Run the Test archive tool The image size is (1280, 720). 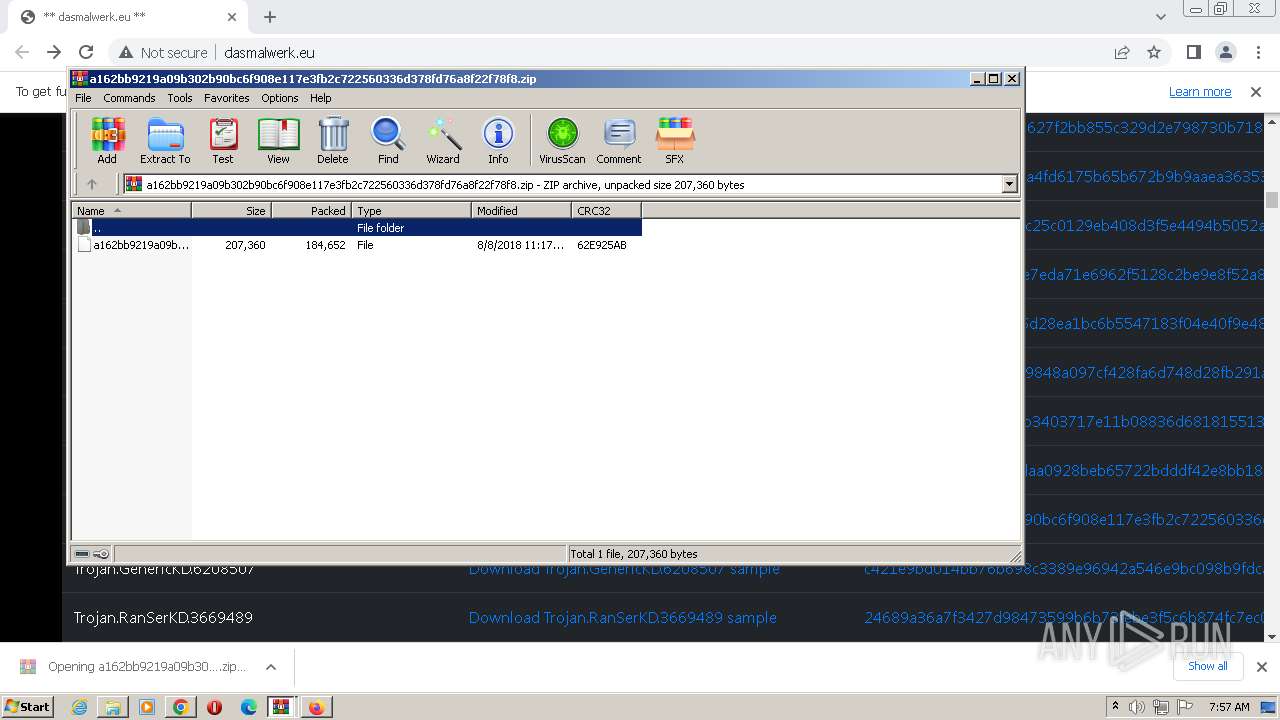click(223, 140)
